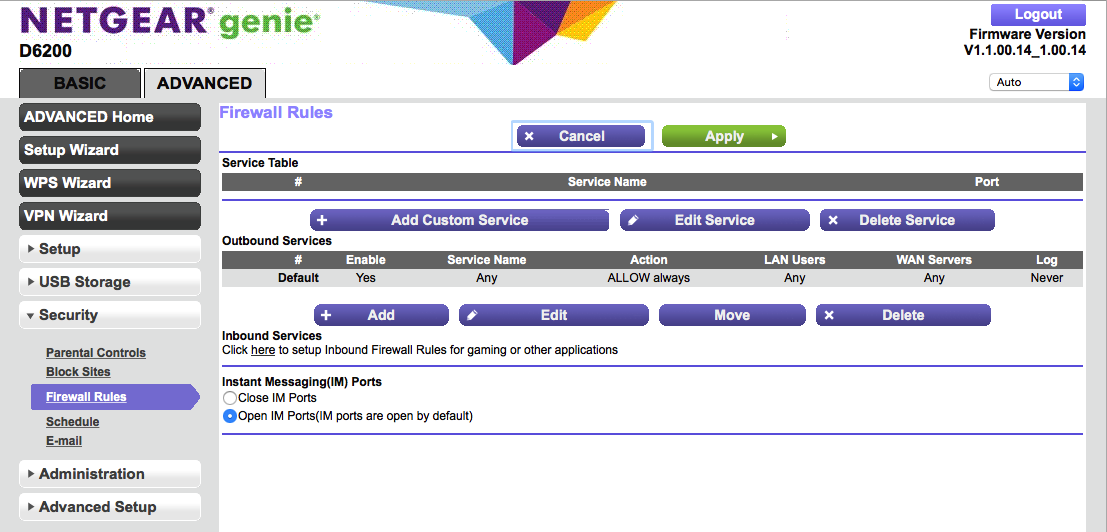Click the arrow icon on Apply button
Viewport: 1107px width, 532px height.
point(774,136)
